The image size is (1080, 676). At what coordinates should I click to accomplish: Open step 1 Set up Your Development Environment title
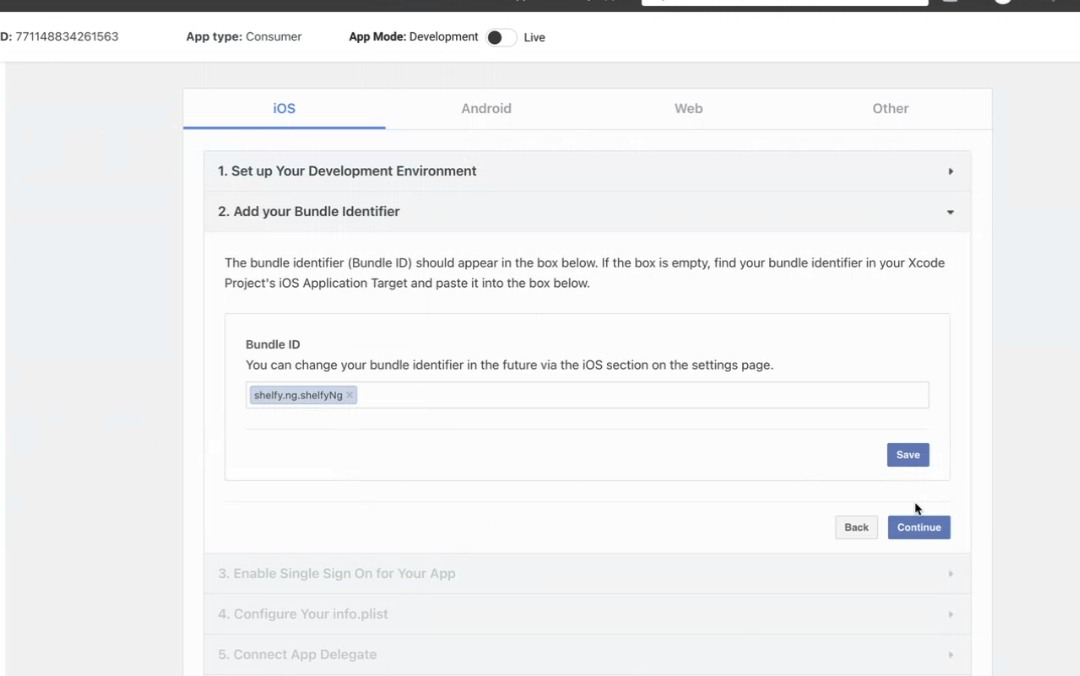(x=347, y=171)
